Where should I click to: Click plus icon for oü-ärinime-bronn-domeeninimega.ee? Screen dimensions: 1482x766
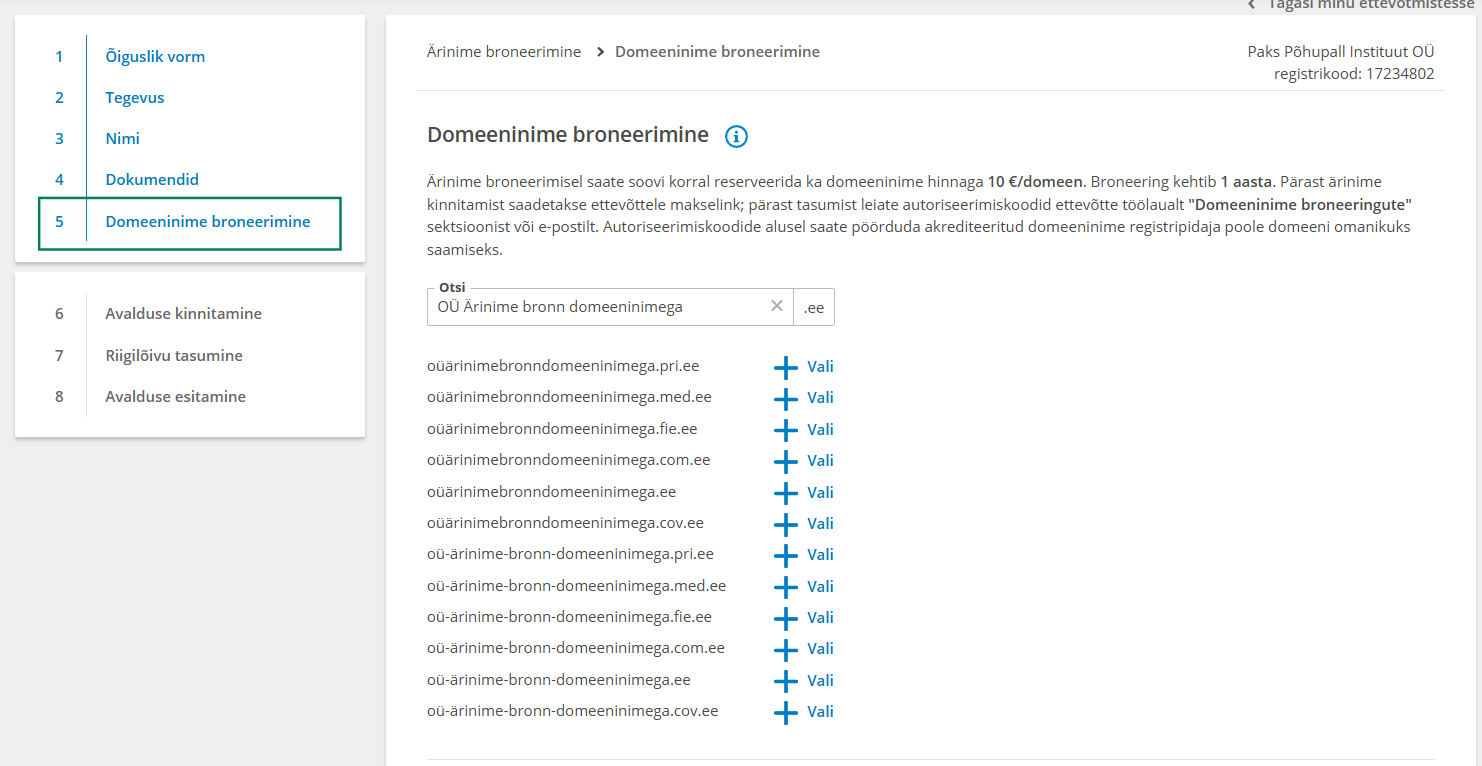786,681
